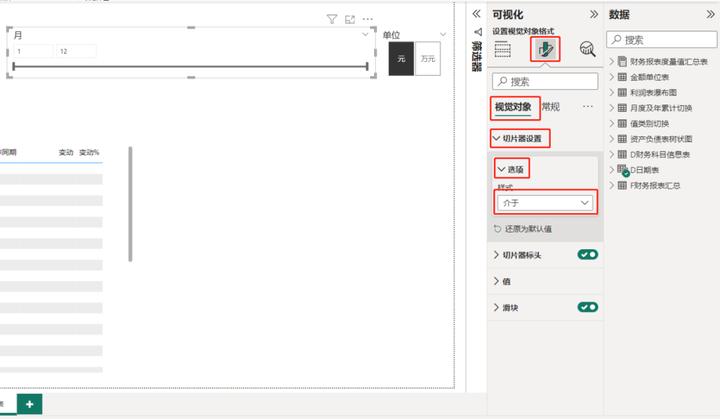Select the 资产负债表树状图 table row
This screenshot has width=720, height=419.
point(661,139)
